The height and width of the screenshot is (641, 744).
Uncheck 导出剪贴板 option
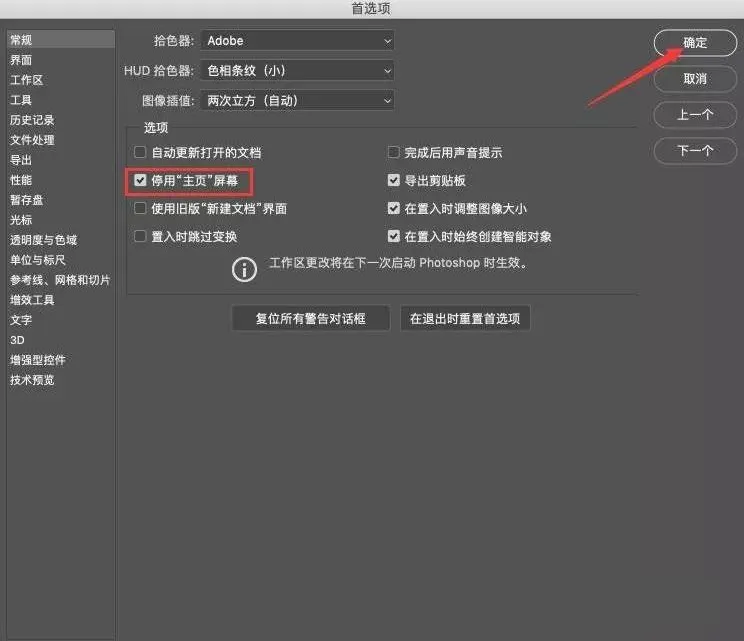click(x=393, y=180)
